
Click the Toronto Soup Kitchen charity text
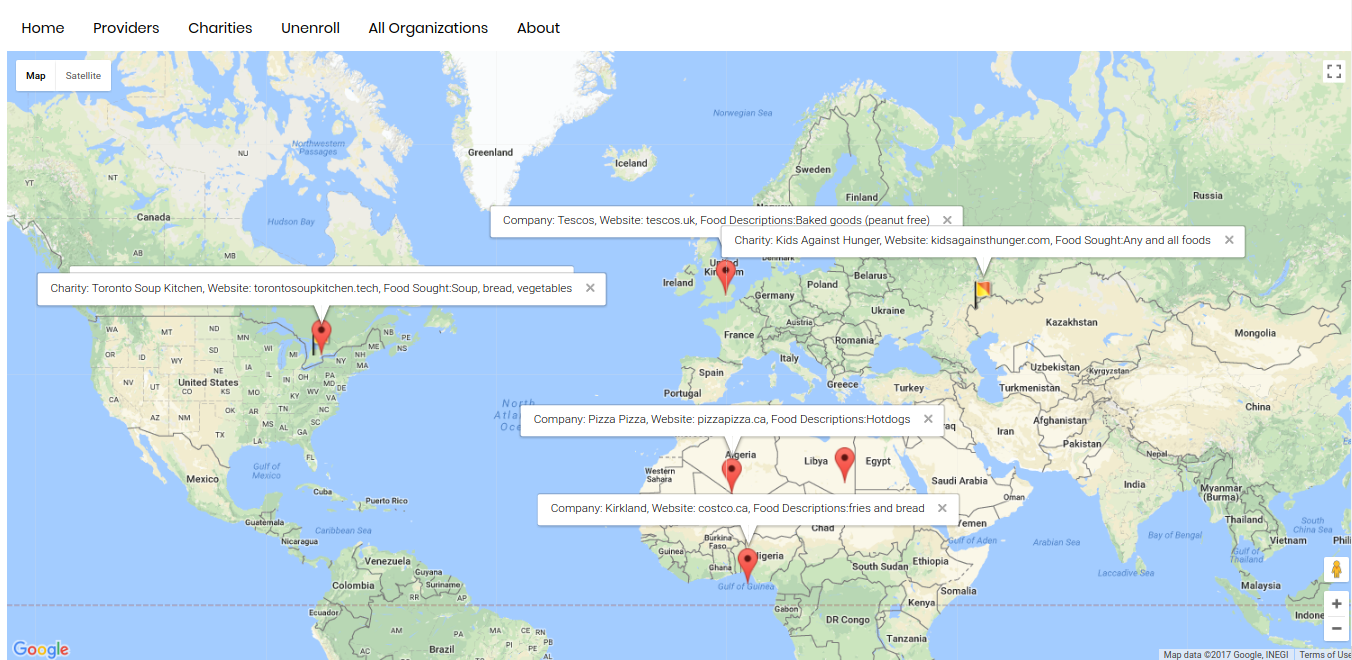pos(311,288)
